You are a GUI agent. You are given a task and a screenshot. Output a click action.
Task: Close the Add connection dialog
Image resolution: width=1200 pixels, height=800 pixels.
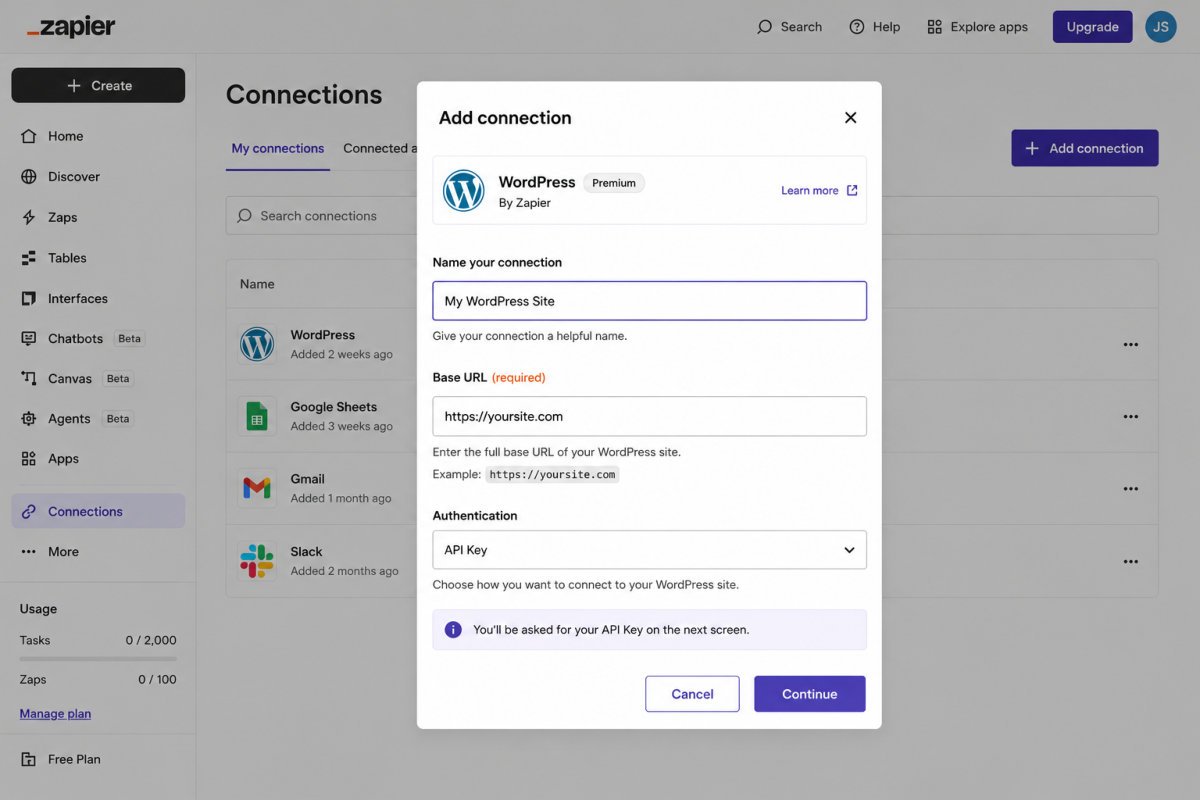pyautogui.click(x=851, y=117)
